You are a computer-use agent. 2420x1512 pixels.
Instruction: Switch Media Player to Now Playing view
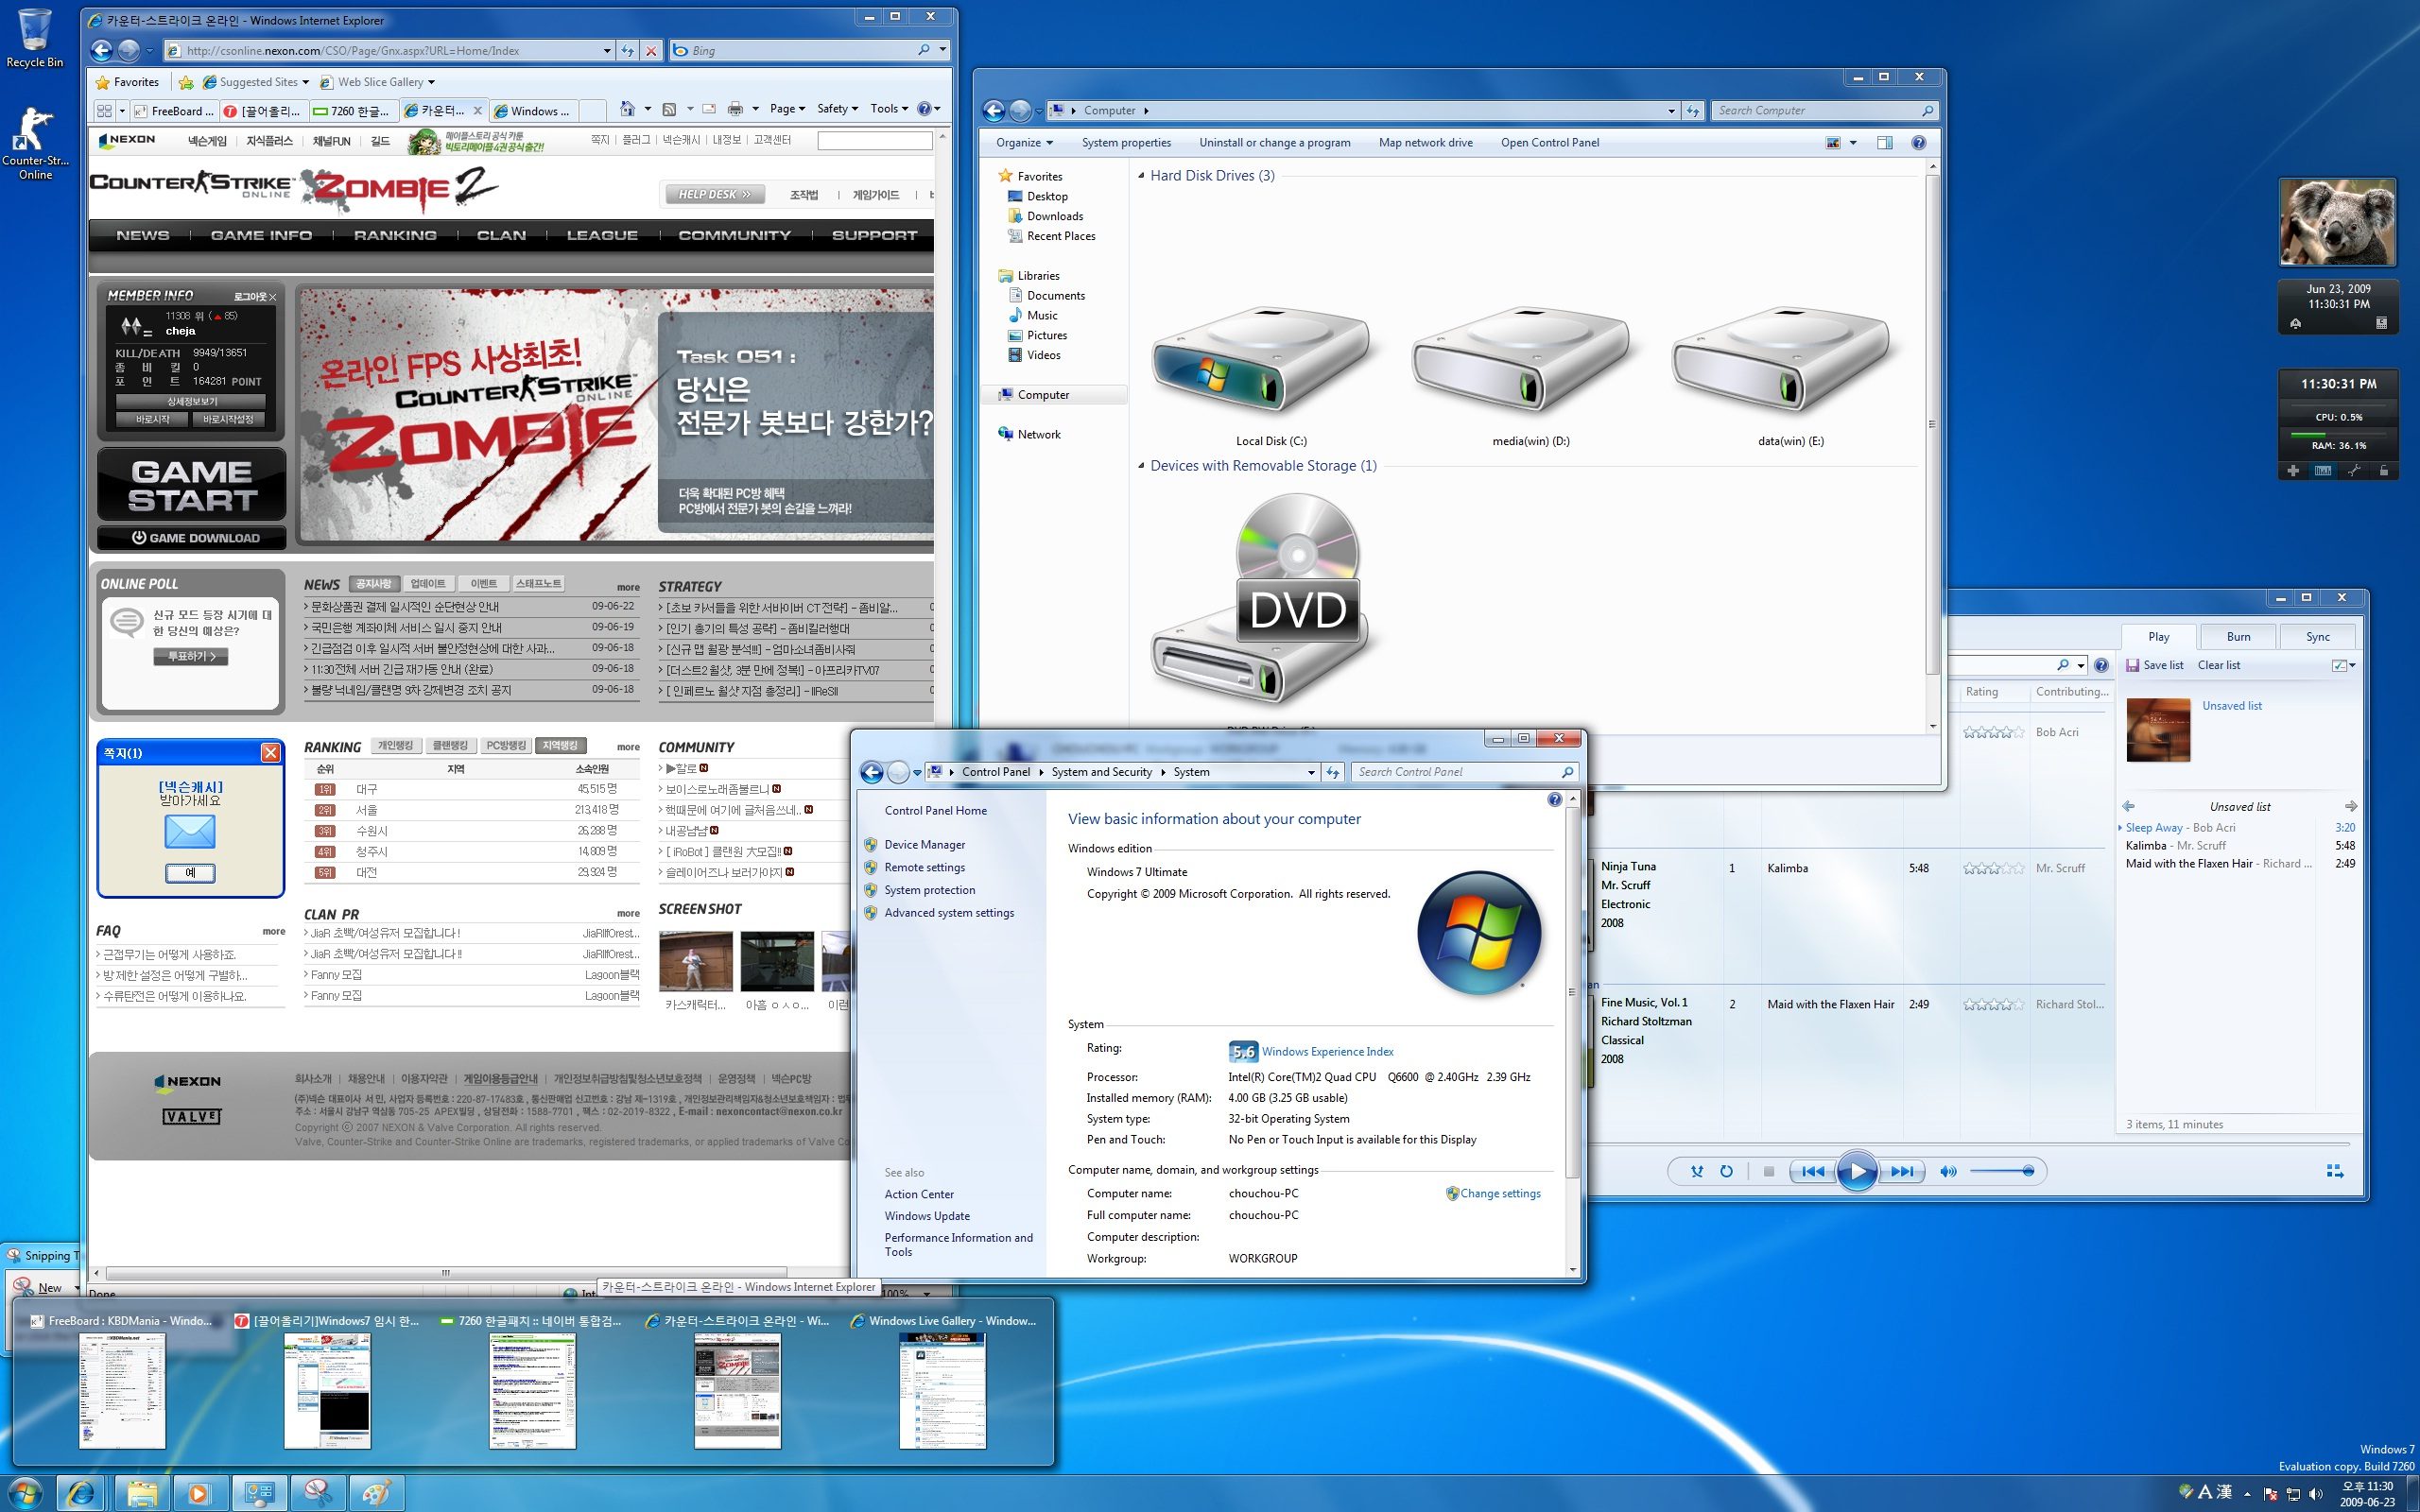[x=2335, y=1171]
